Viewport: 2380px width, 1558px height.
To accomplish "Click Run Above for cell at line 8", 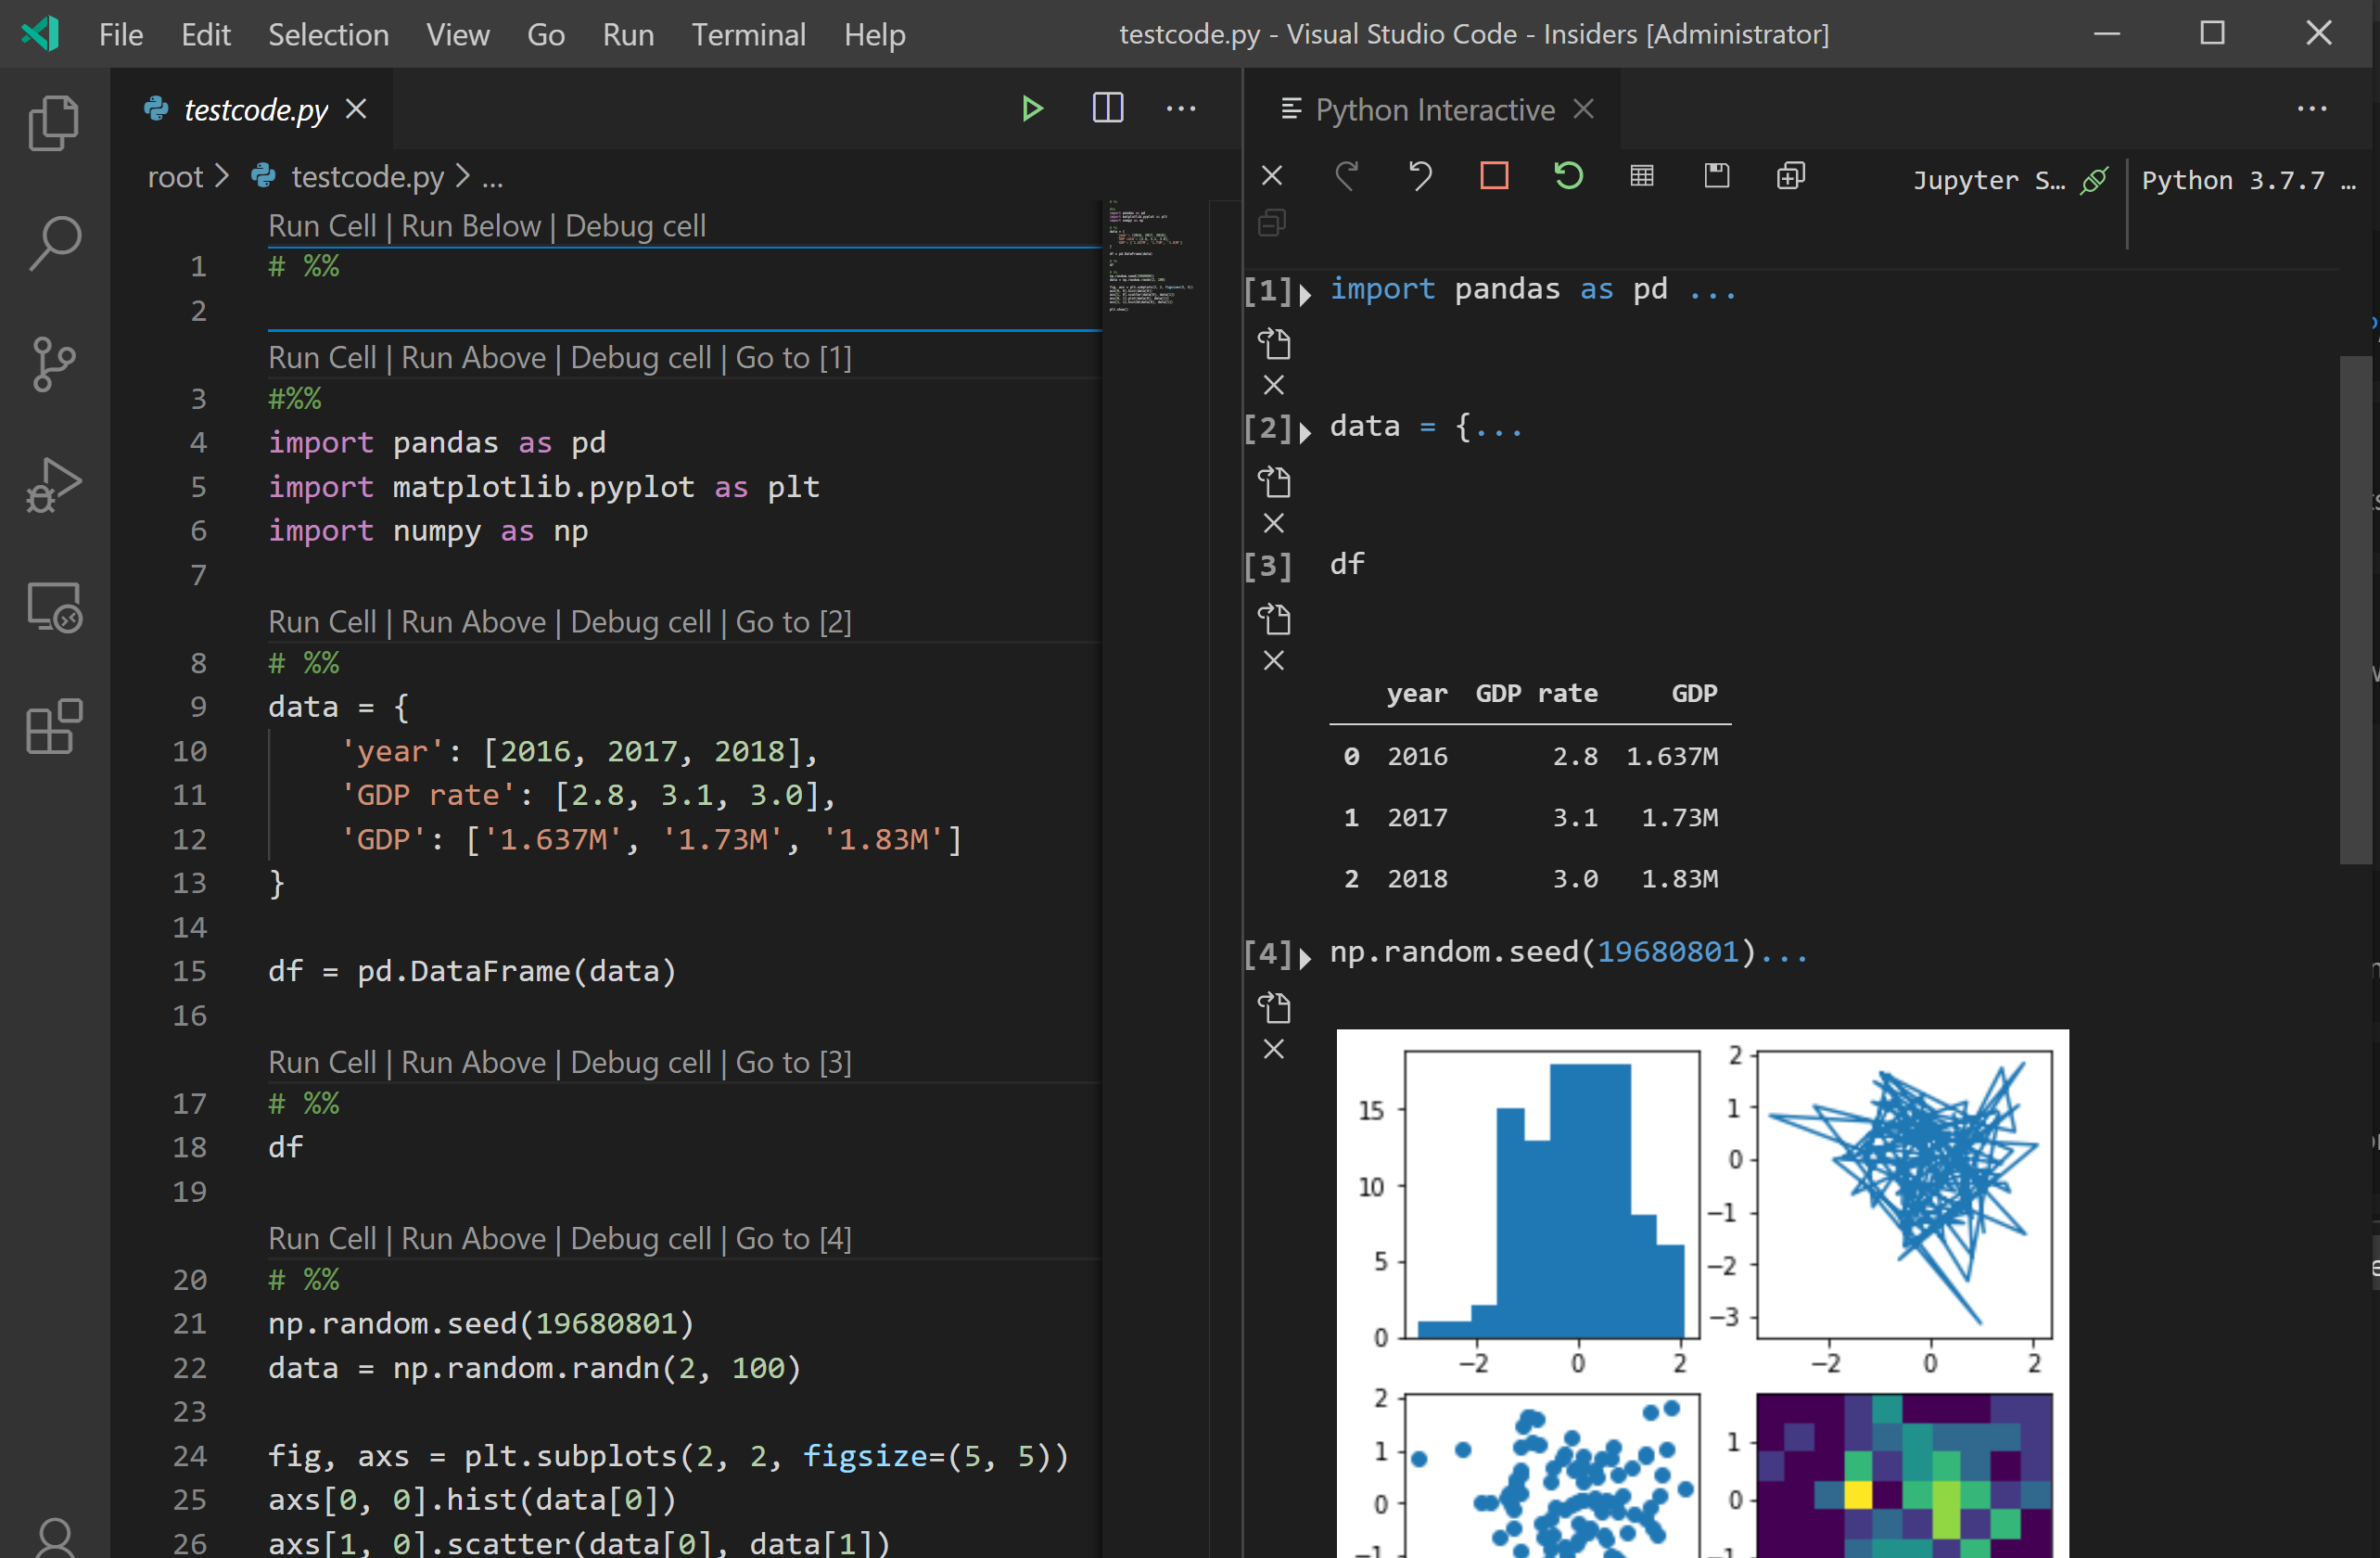I will coord(473,622).
